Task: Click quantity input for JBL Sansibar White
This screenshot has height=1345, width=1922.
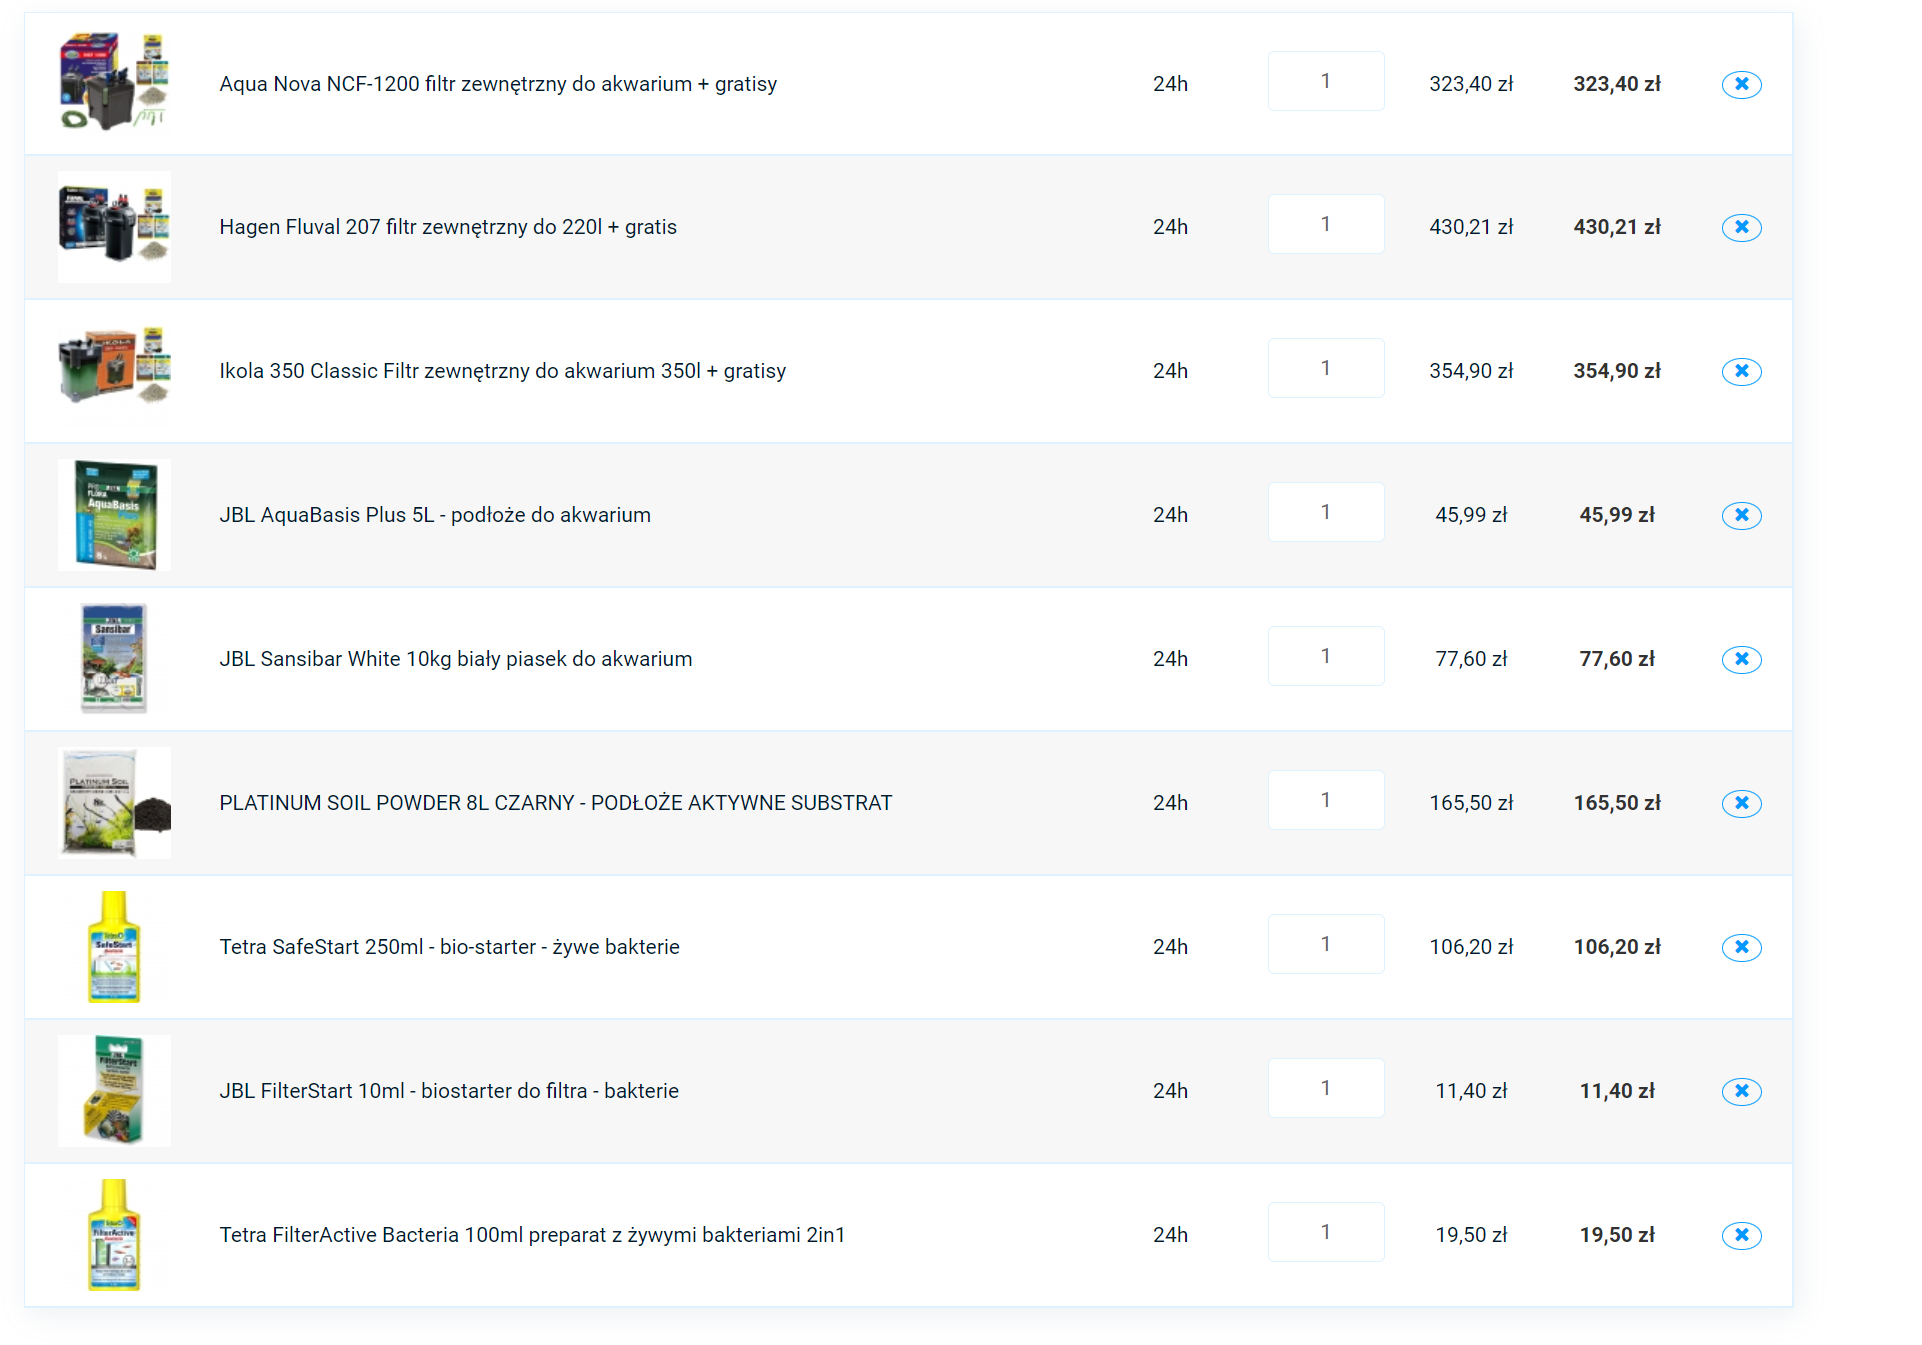Action: point(1326,656)
